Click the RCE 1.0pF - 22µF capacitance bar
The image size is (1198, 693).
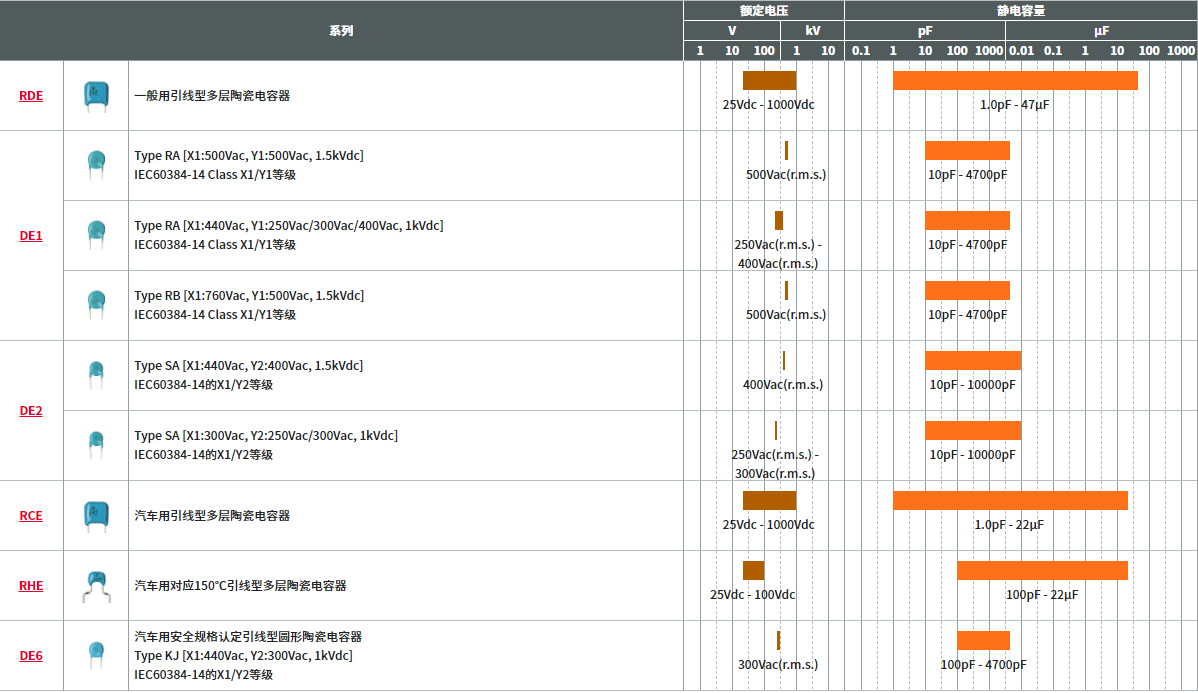click(1010, 500)
